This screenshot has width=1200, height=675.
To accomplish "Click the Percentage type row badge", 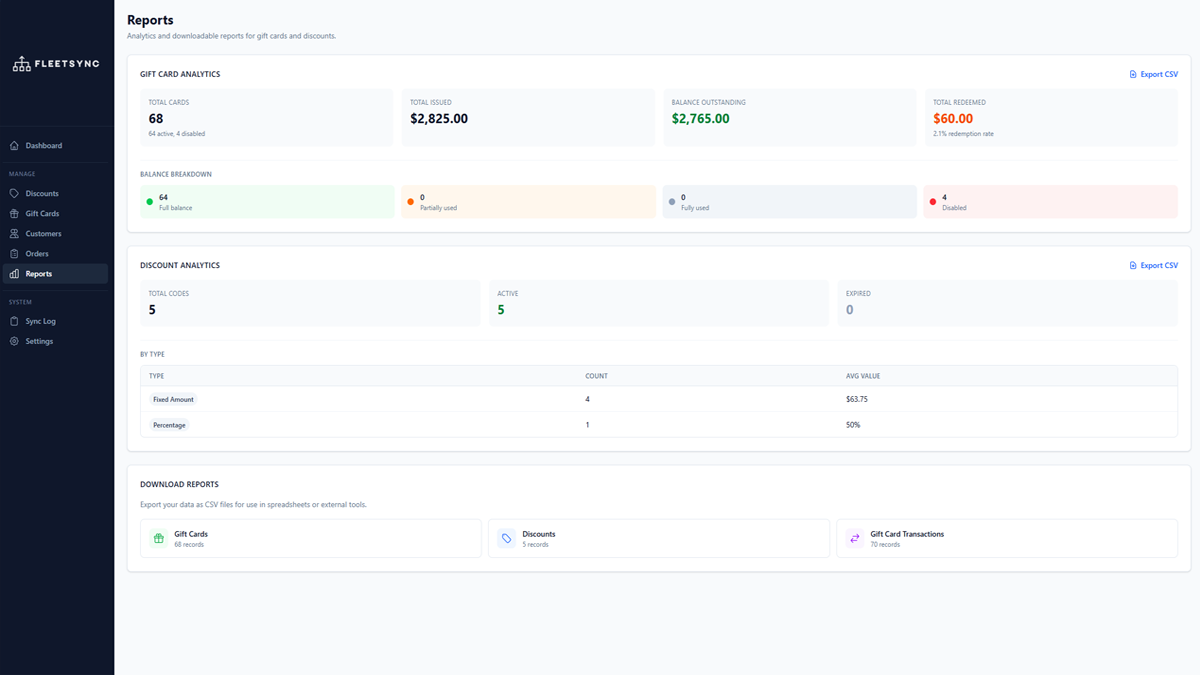I will (x=169, y=425).
